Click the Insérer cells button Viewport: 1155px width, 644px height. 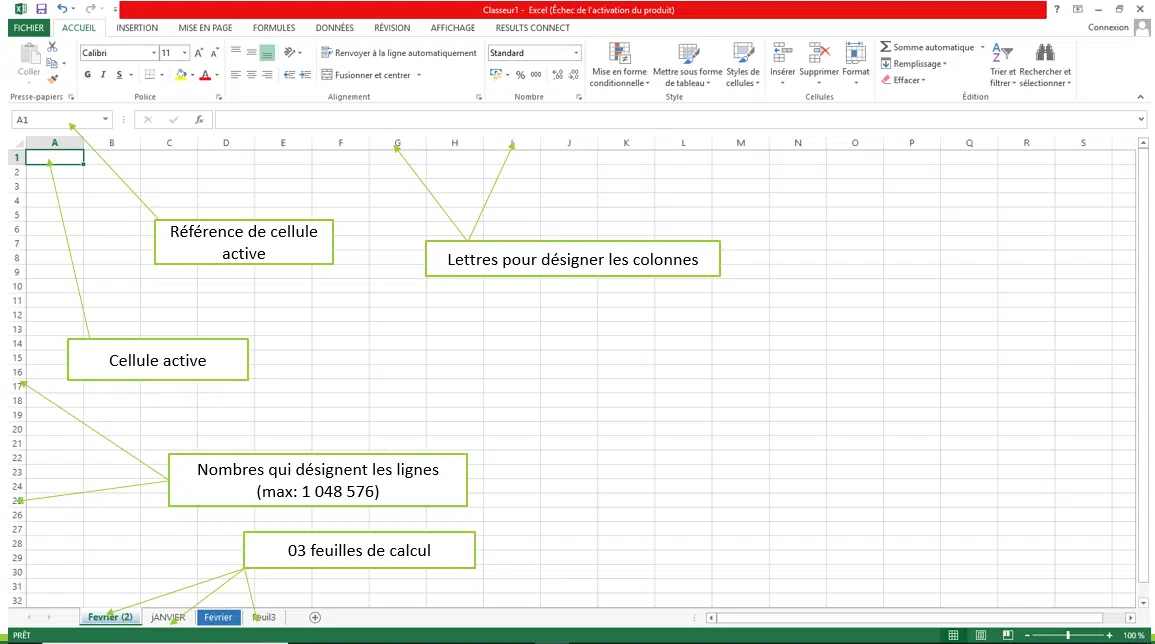pos(782,63)
